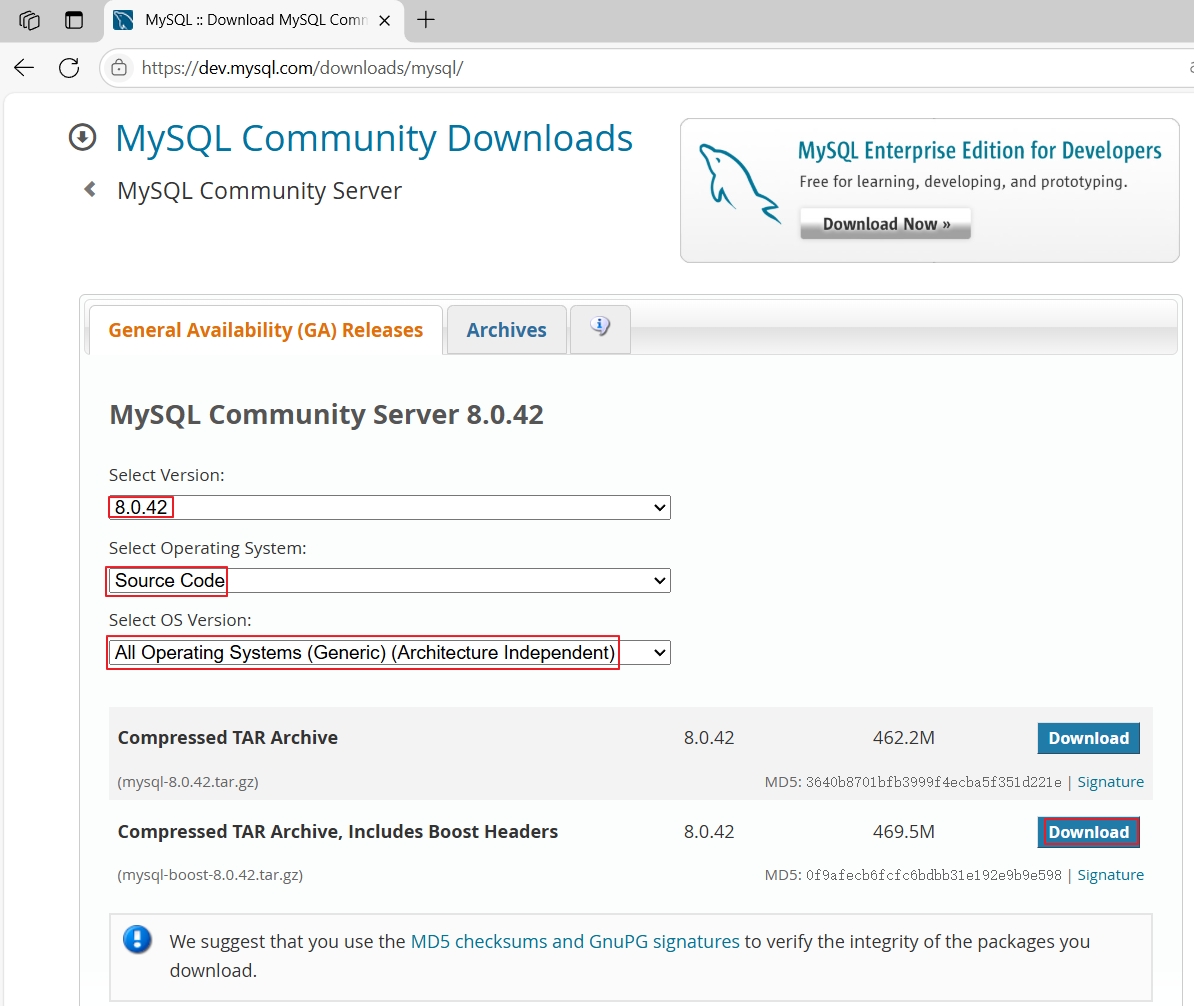Open the workspaces icon in browser
The image size is (1194, 1006).
[x=30, y=20]
